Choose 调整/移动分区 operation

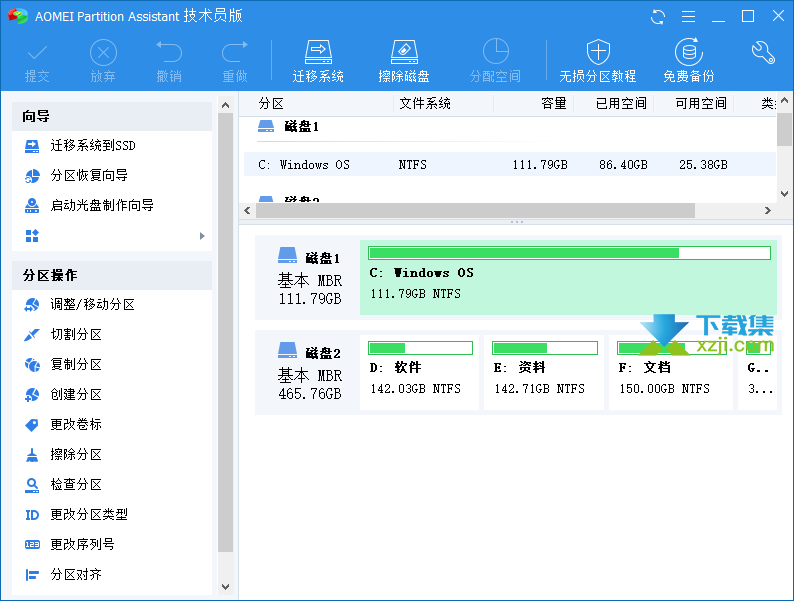coord(93,305)
